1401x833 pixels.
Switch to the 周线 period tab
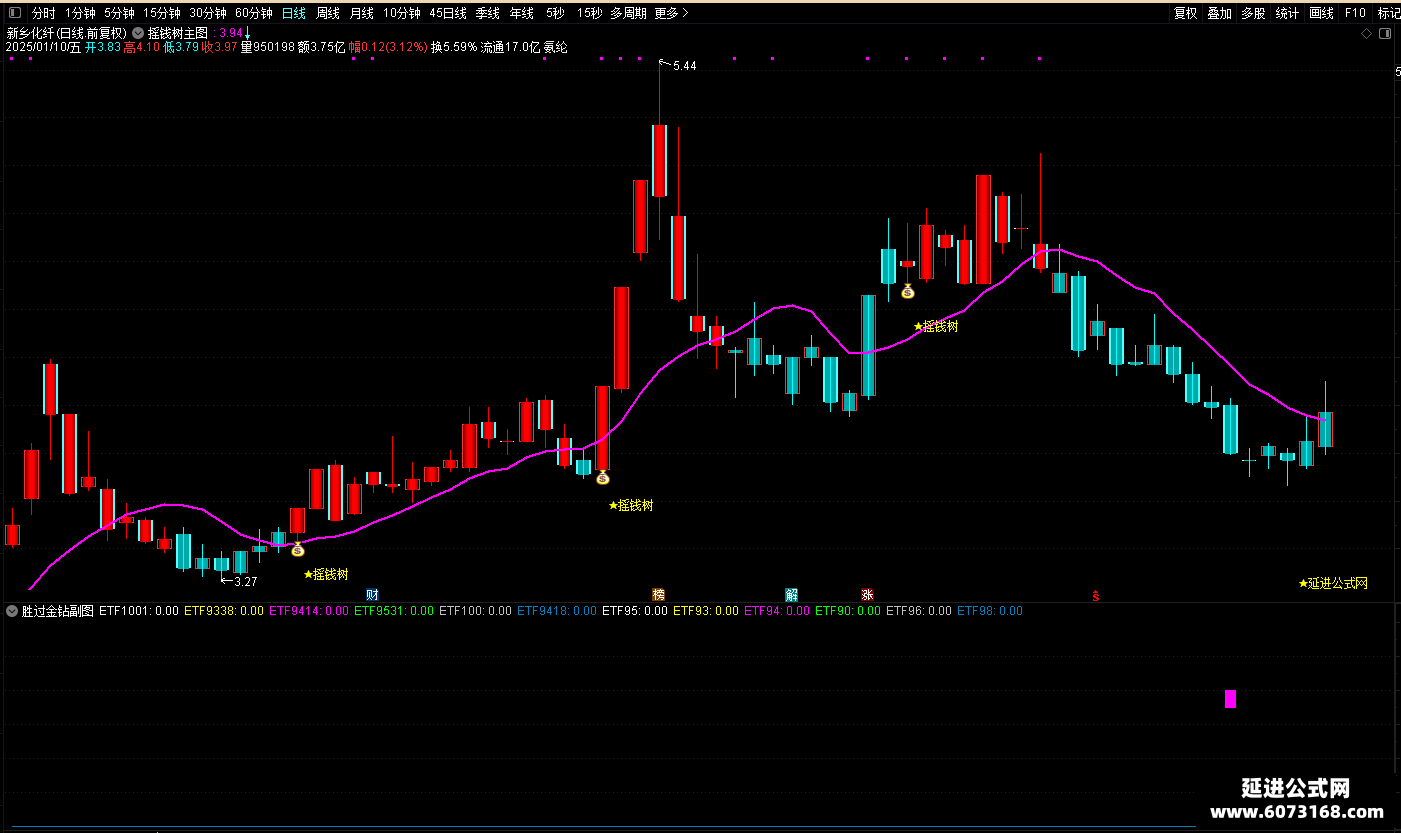tap(328, 13)
